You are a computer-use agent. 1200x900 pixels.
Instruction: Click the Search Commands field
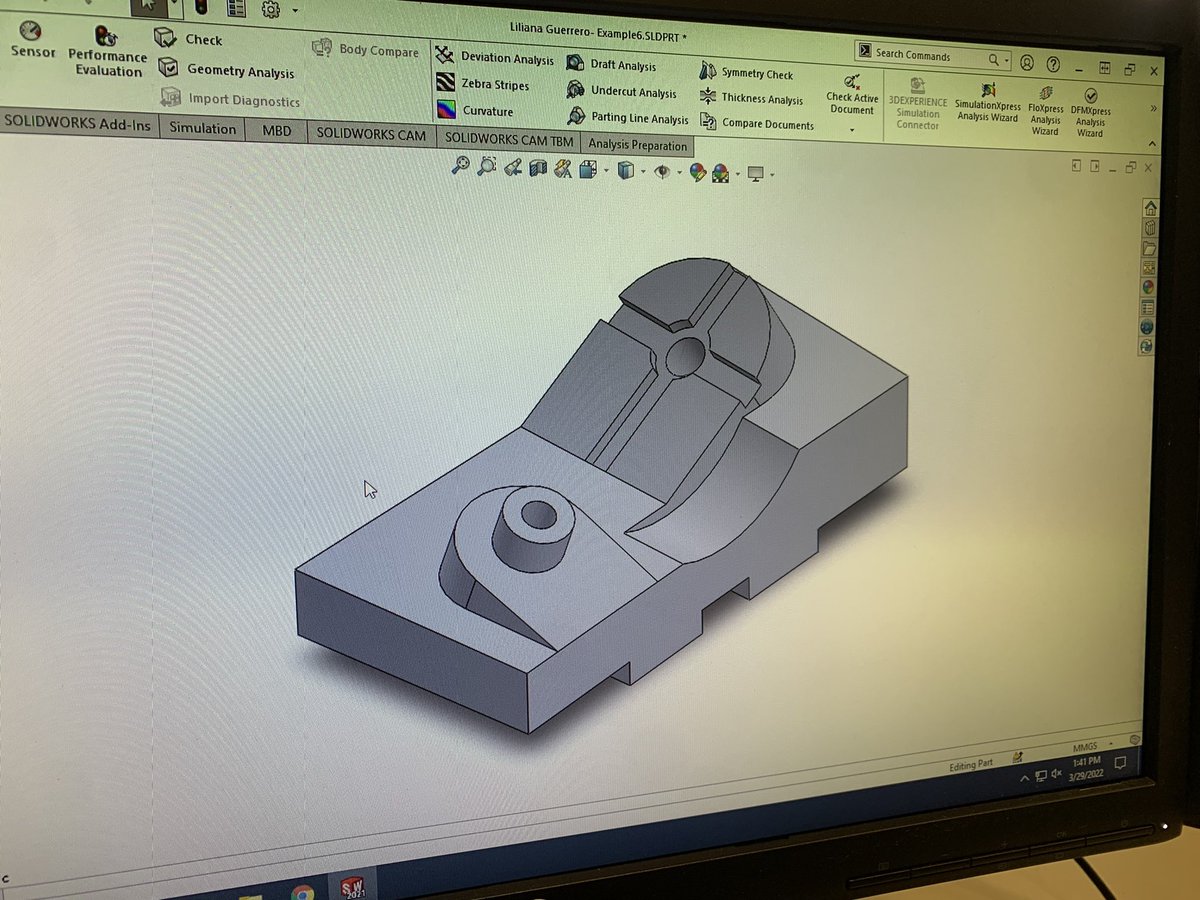click(x=932, y=54)
